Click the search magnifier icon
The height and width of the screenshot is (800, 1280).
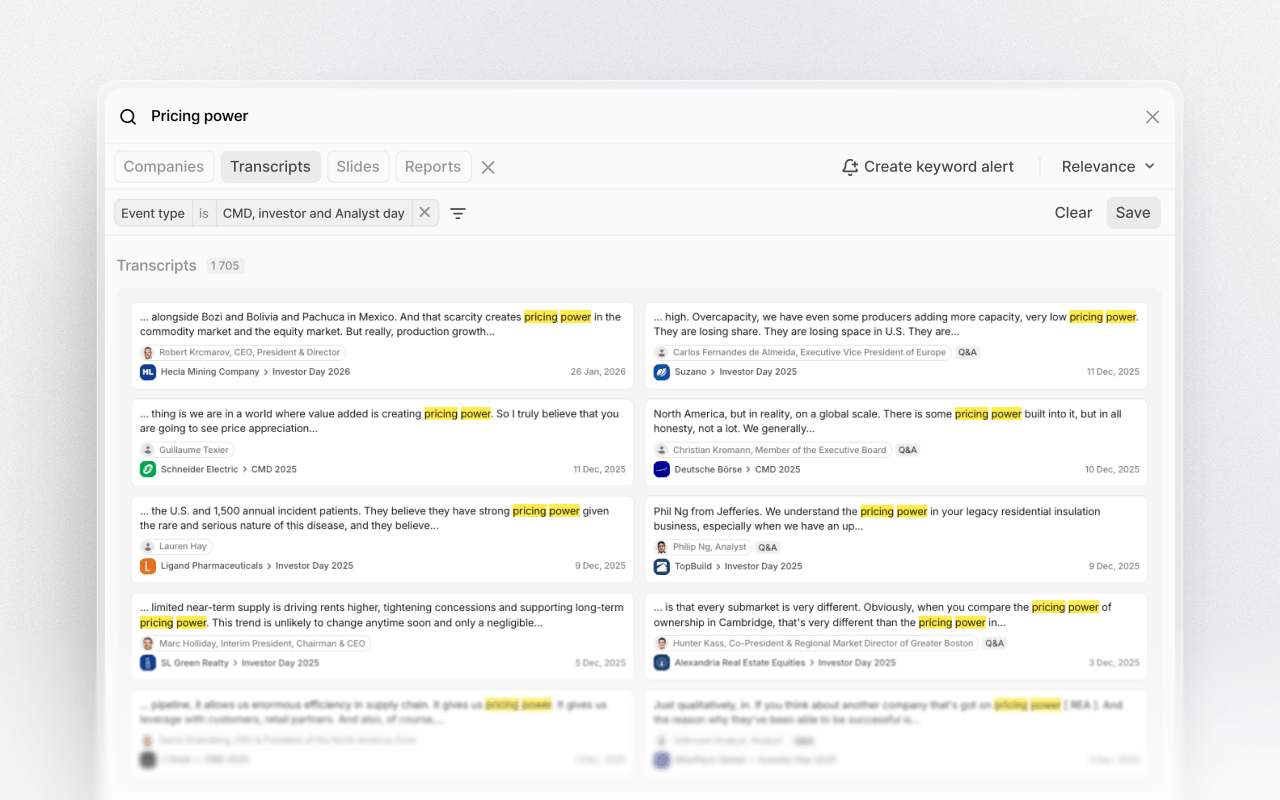[x=128, y=117]
